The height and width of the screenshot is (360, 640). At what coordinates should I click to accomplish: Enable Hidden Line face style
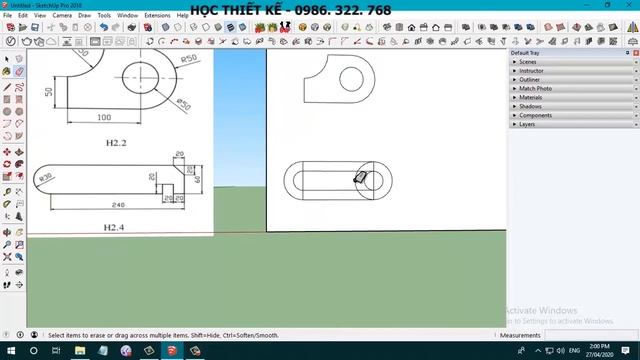pos(206,27)
